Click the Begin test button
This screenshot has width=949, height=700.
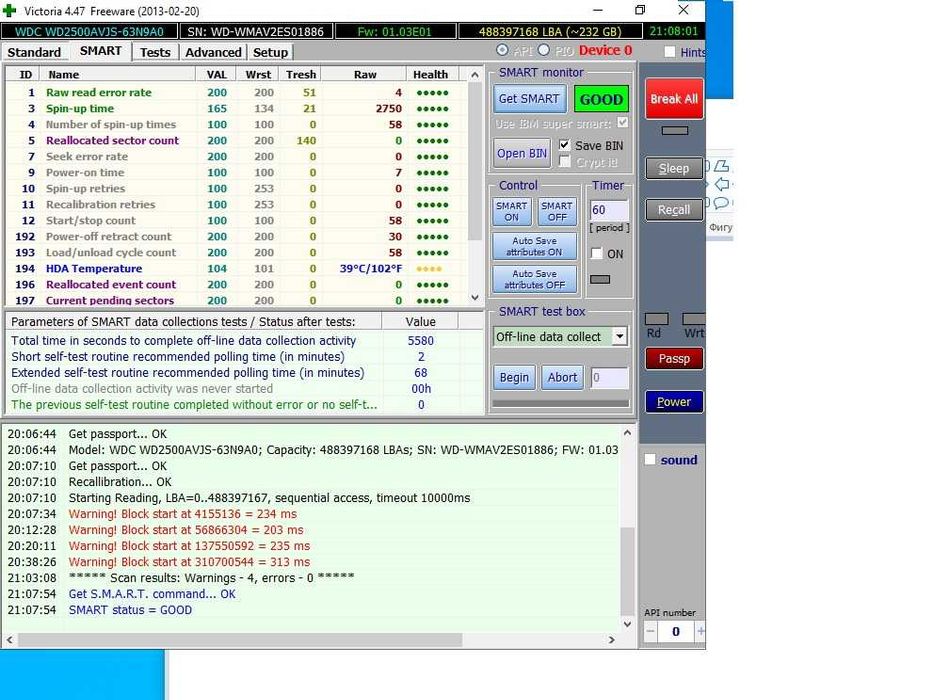coord(514,378)
